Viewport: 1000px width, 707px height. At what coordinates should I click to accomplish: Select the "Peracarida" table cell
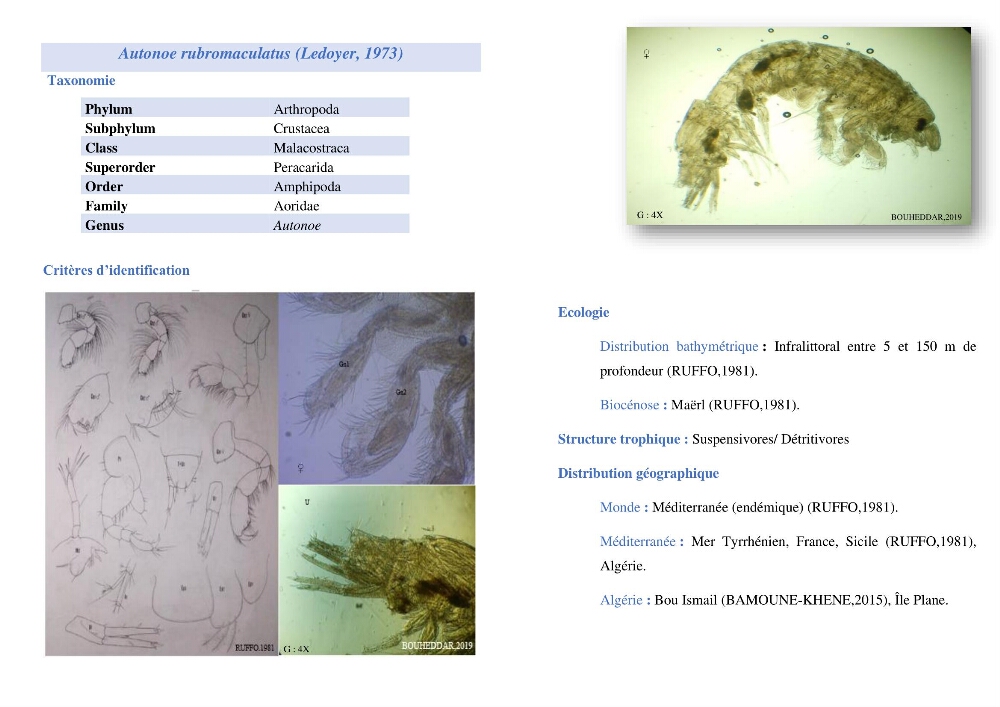[304, 167]
